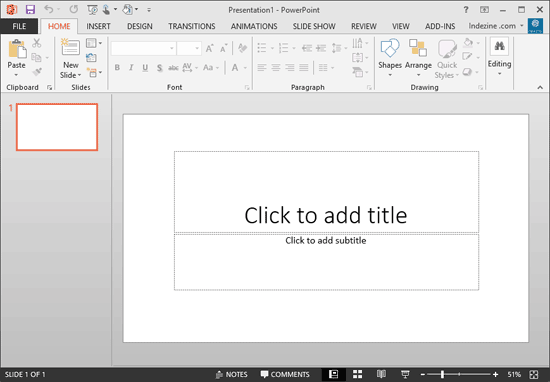Activate Format Painter brush icon
The width and height of the screenshot is (550, 382).
[x=36, y=72]
